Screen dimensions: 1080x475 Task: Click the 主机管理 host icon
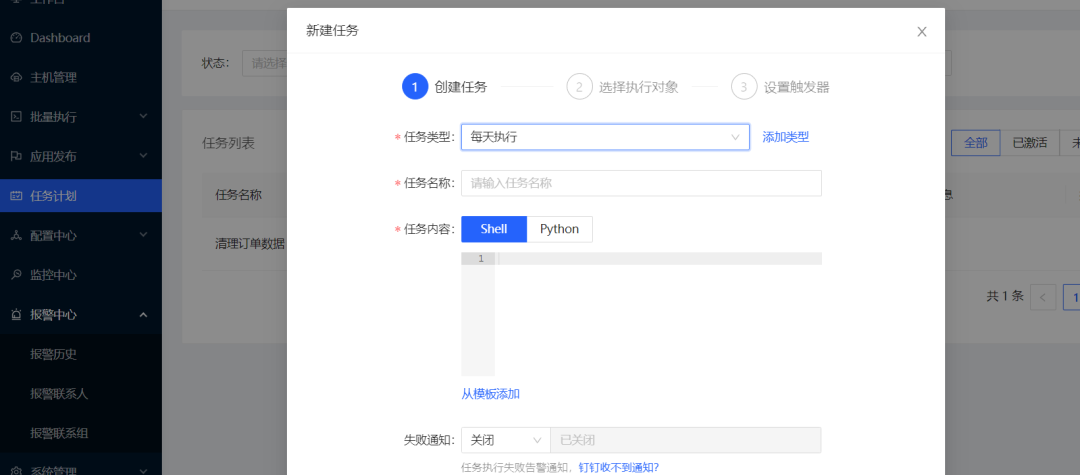coord(17,78)
